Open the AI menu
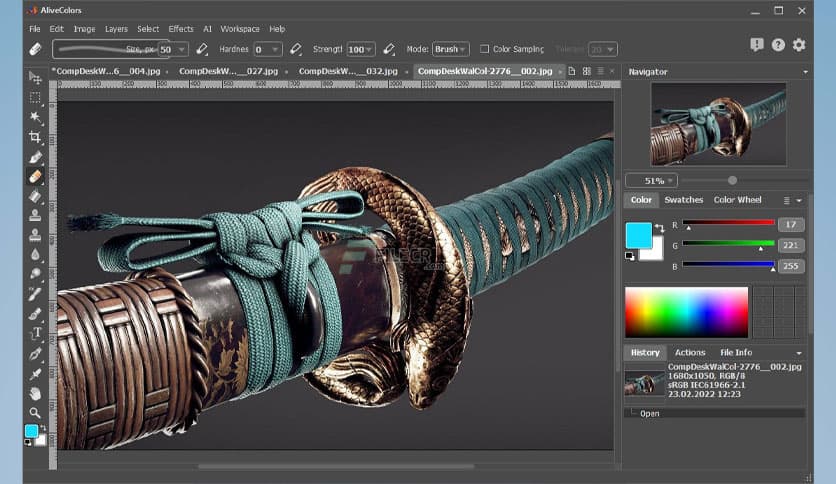836x484 pixels. [x=207, y=29]
